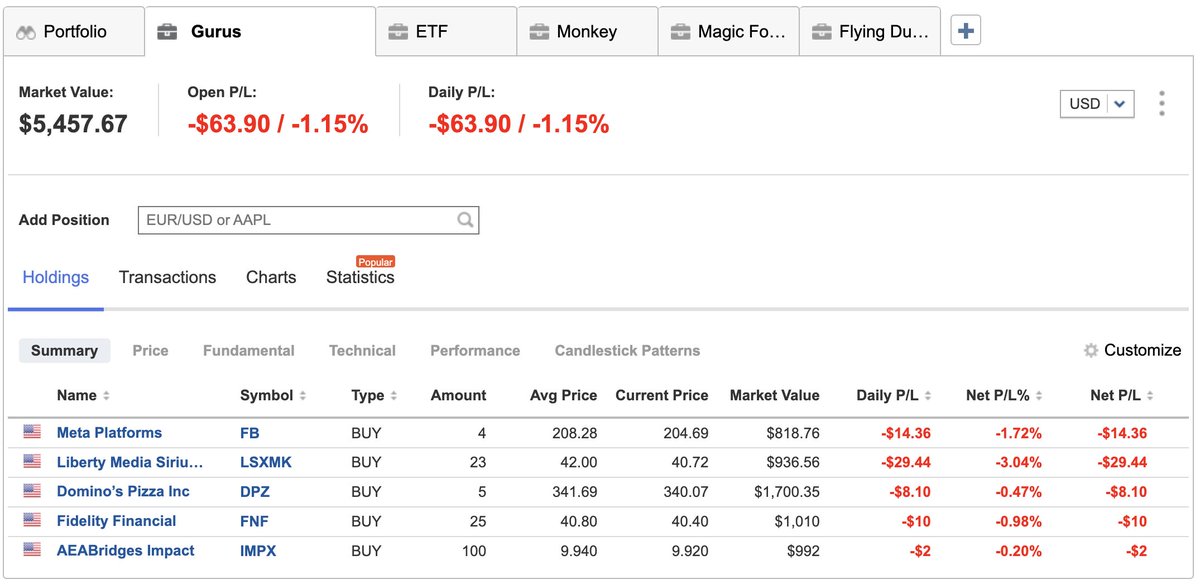Open the Liberty Media Siriu... link
1200x584 pixels.
(130, 462)
